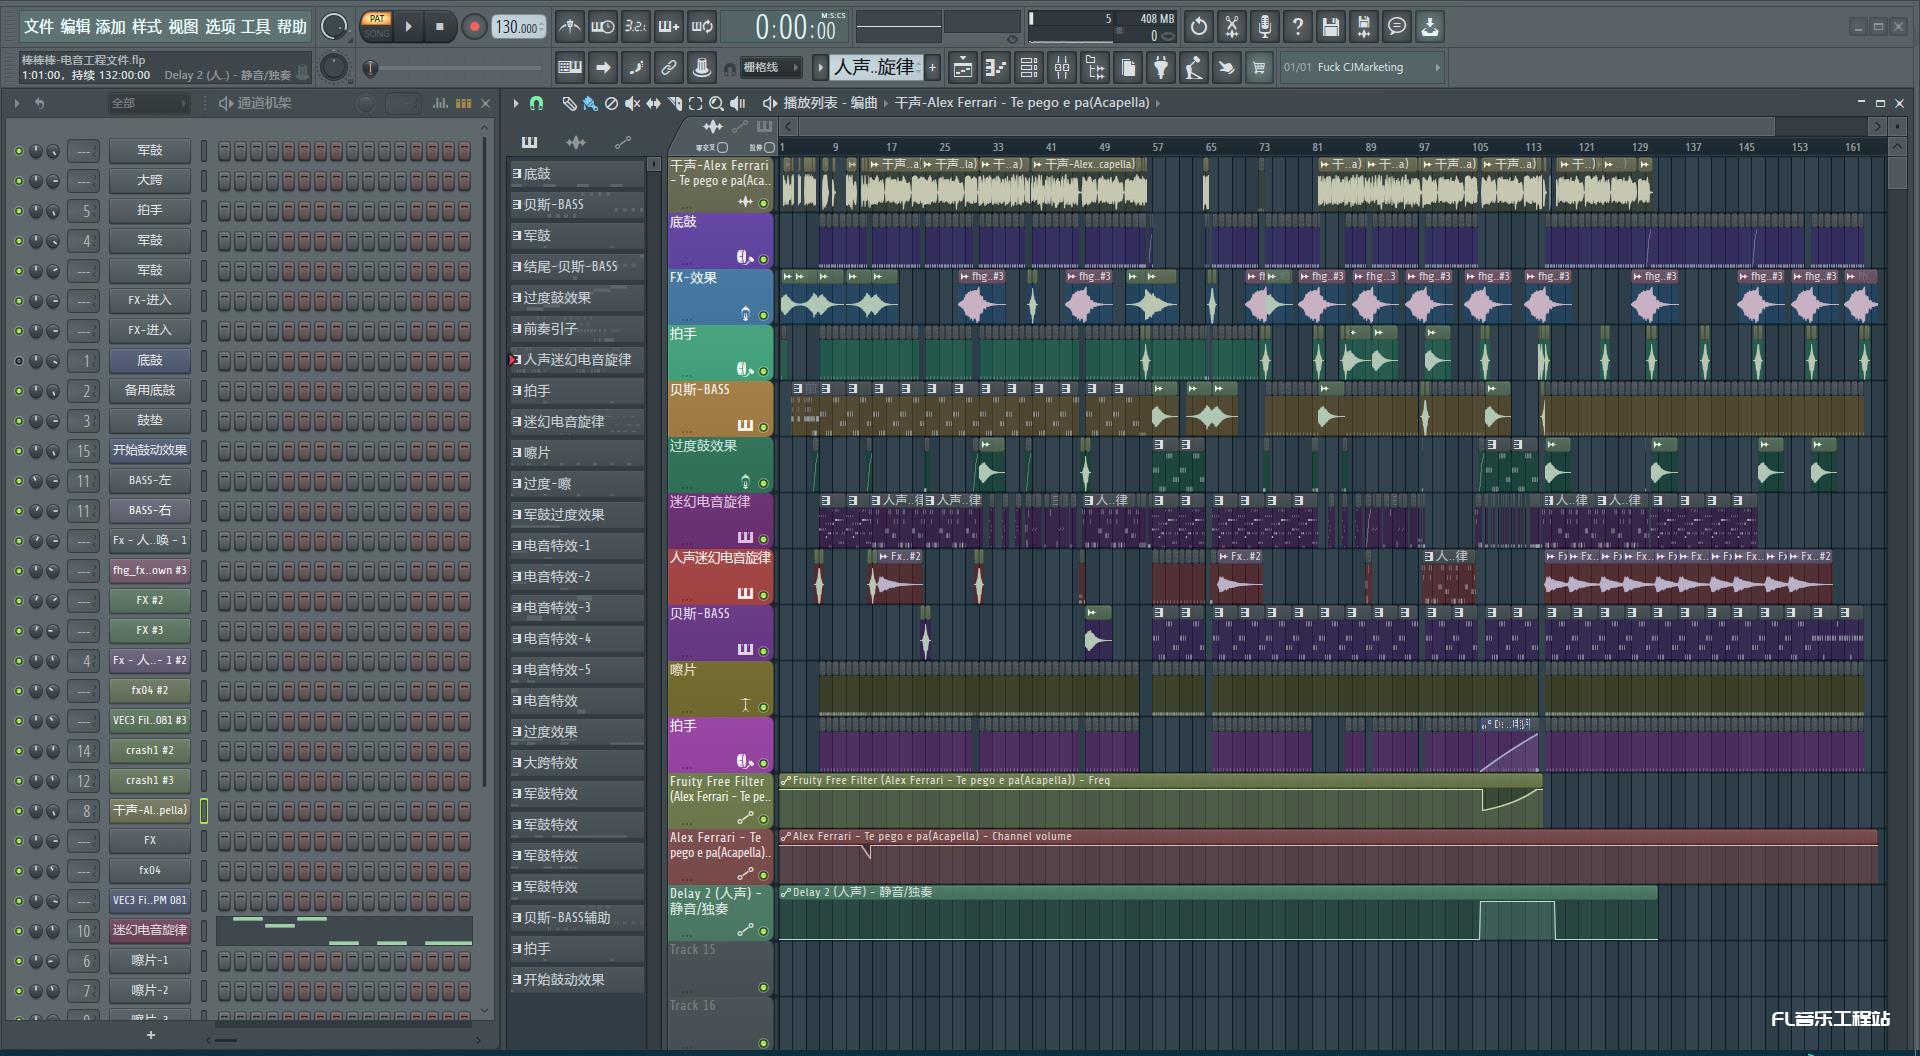Open the 帮助 menu
This screenshot has height=1056, width=1920.
tap(291, 27)
